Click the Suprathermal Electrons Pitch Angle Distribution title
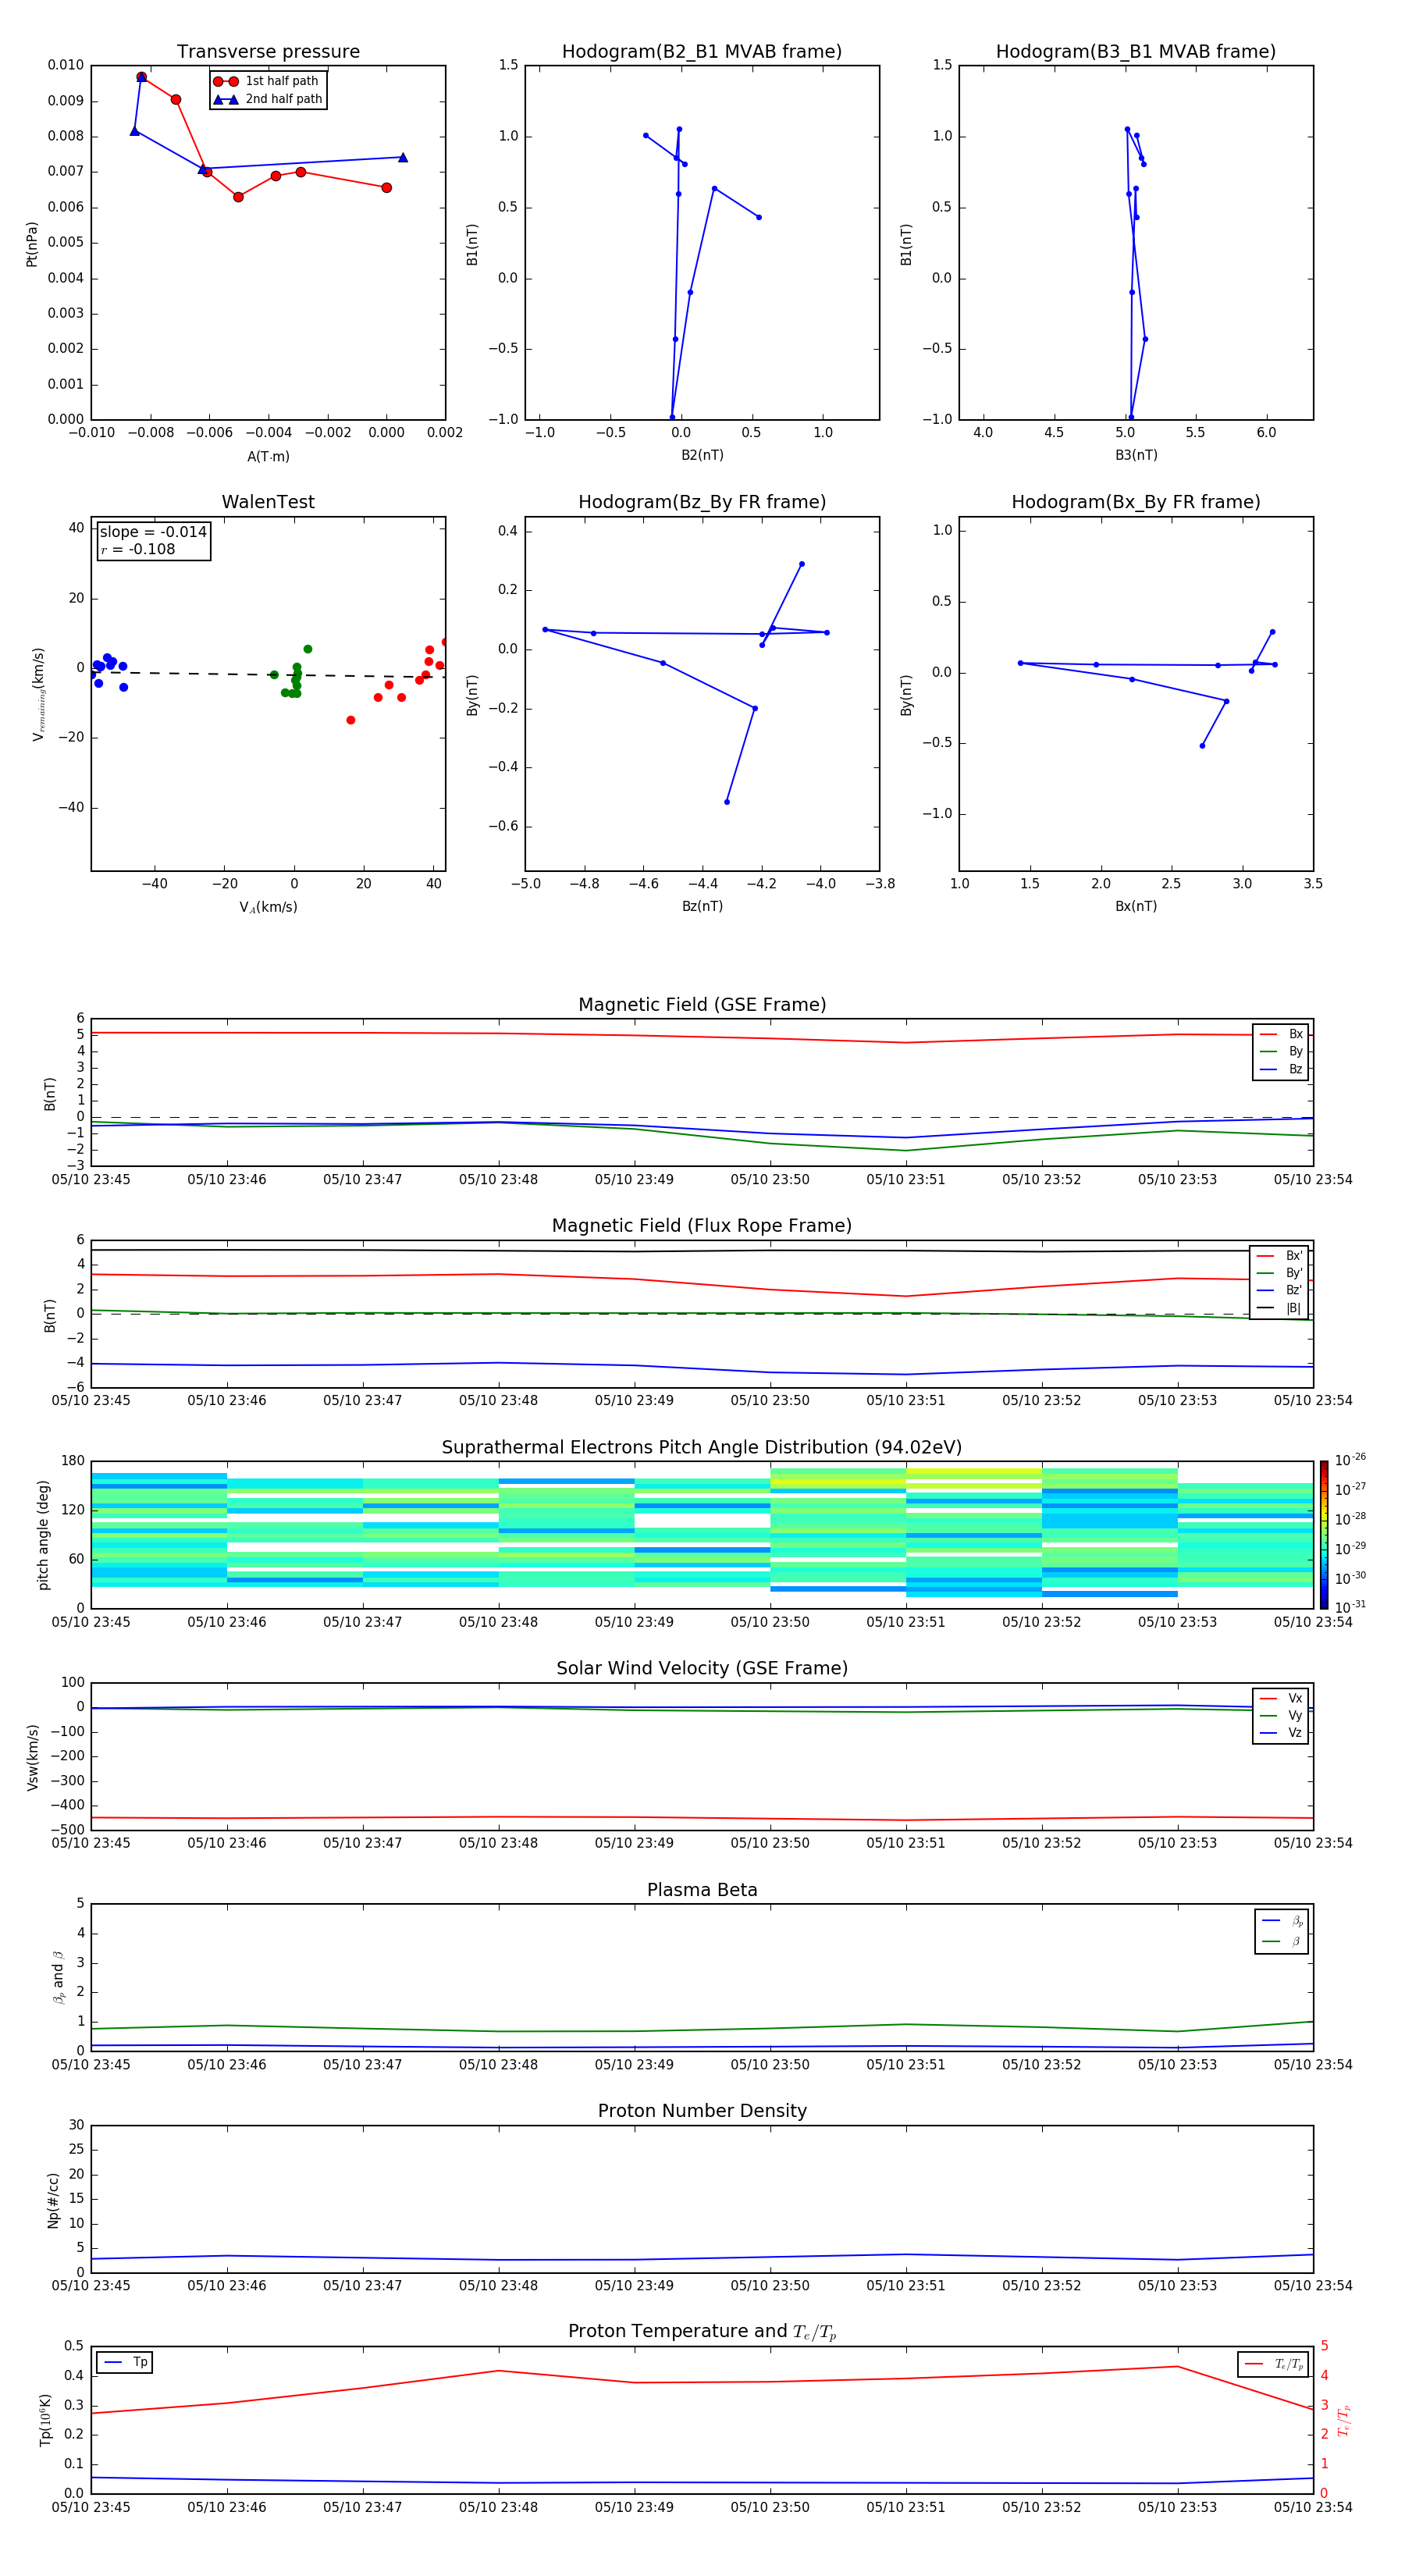The height and width of the screenshot is (2576, 1405). click(x=702, y=1448)
